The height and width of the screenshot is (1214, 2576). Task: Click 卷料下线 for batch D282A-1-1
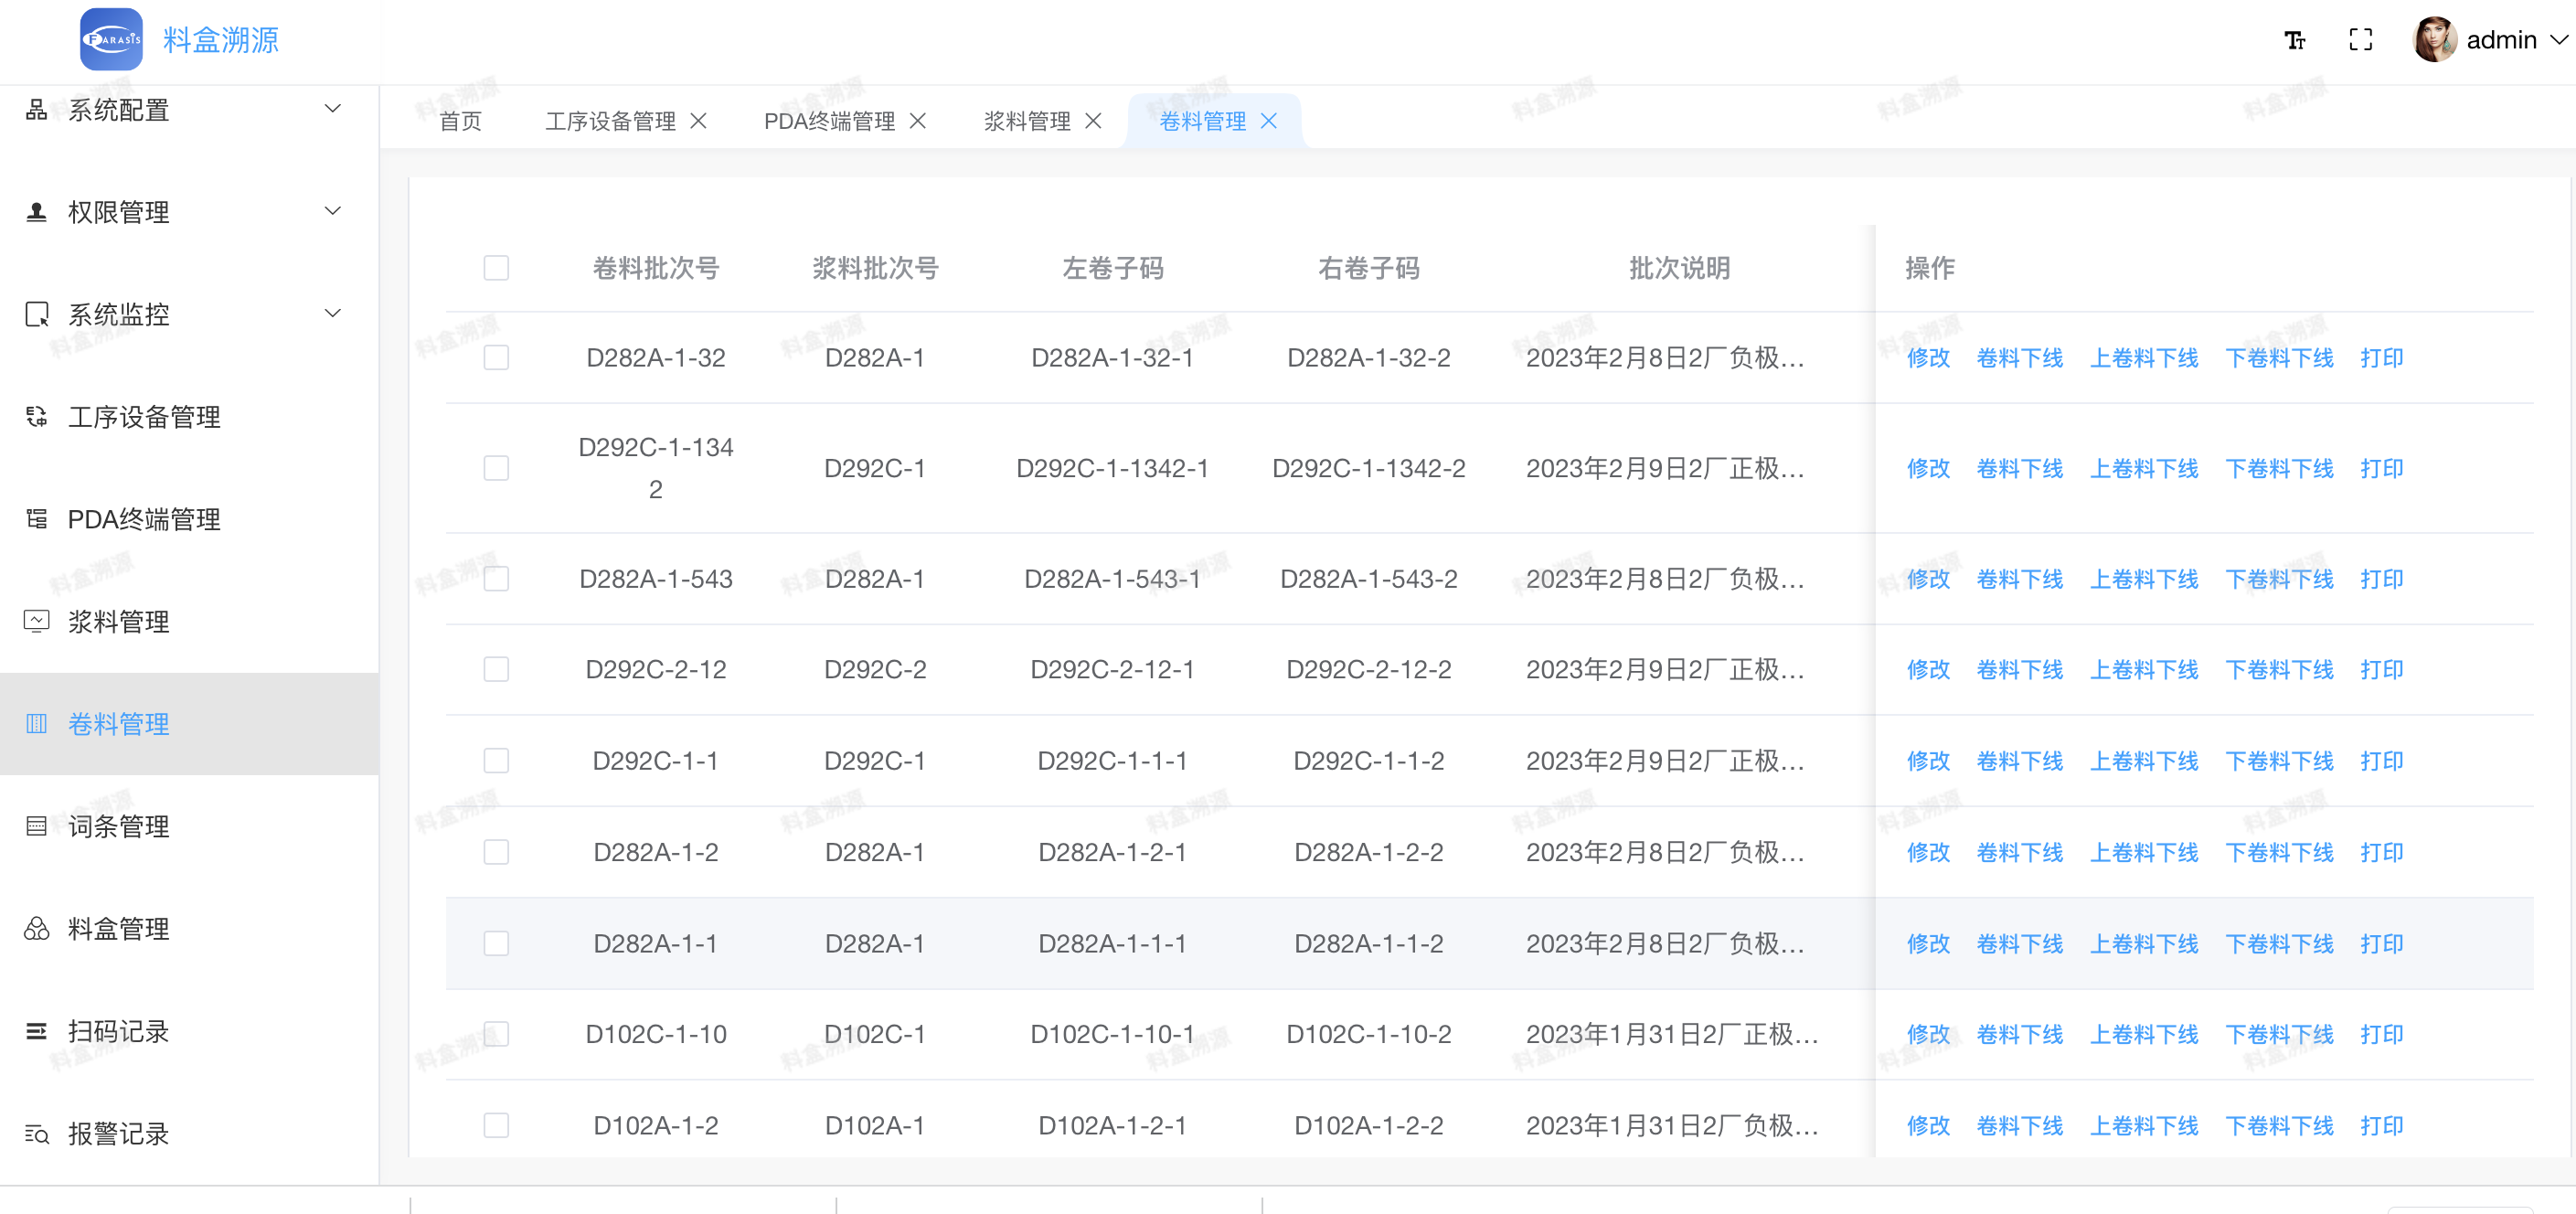click(x=2020, y=944)
